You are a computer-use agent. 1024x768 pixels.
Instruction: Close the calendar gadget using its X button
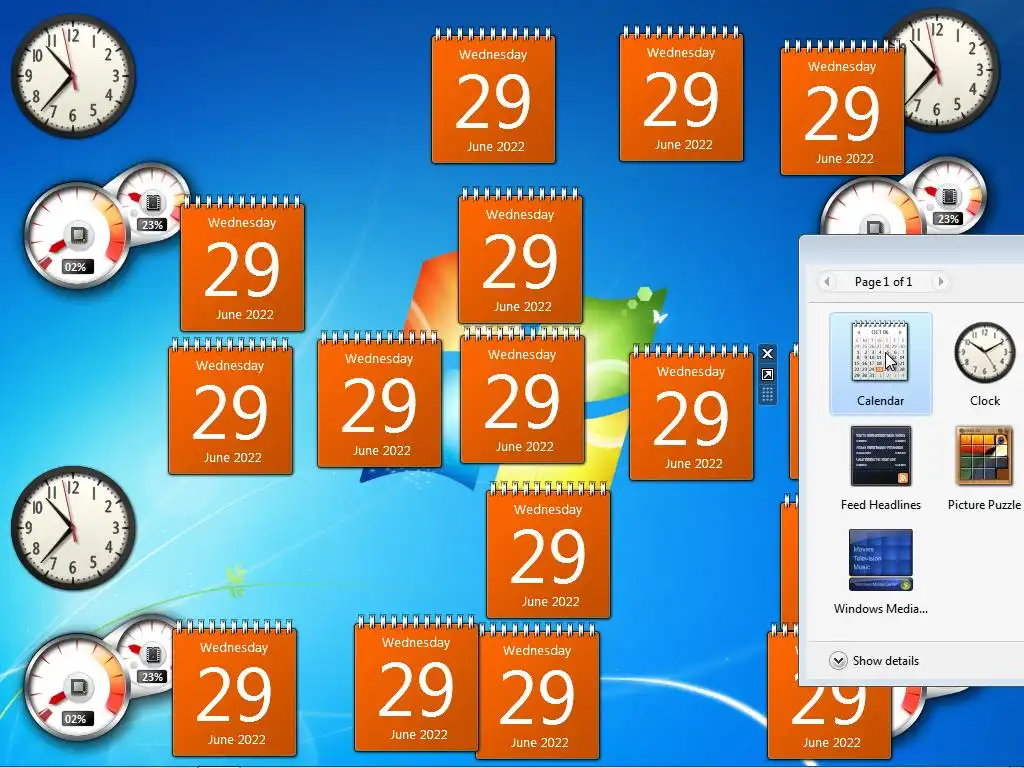tap(767, 354)
